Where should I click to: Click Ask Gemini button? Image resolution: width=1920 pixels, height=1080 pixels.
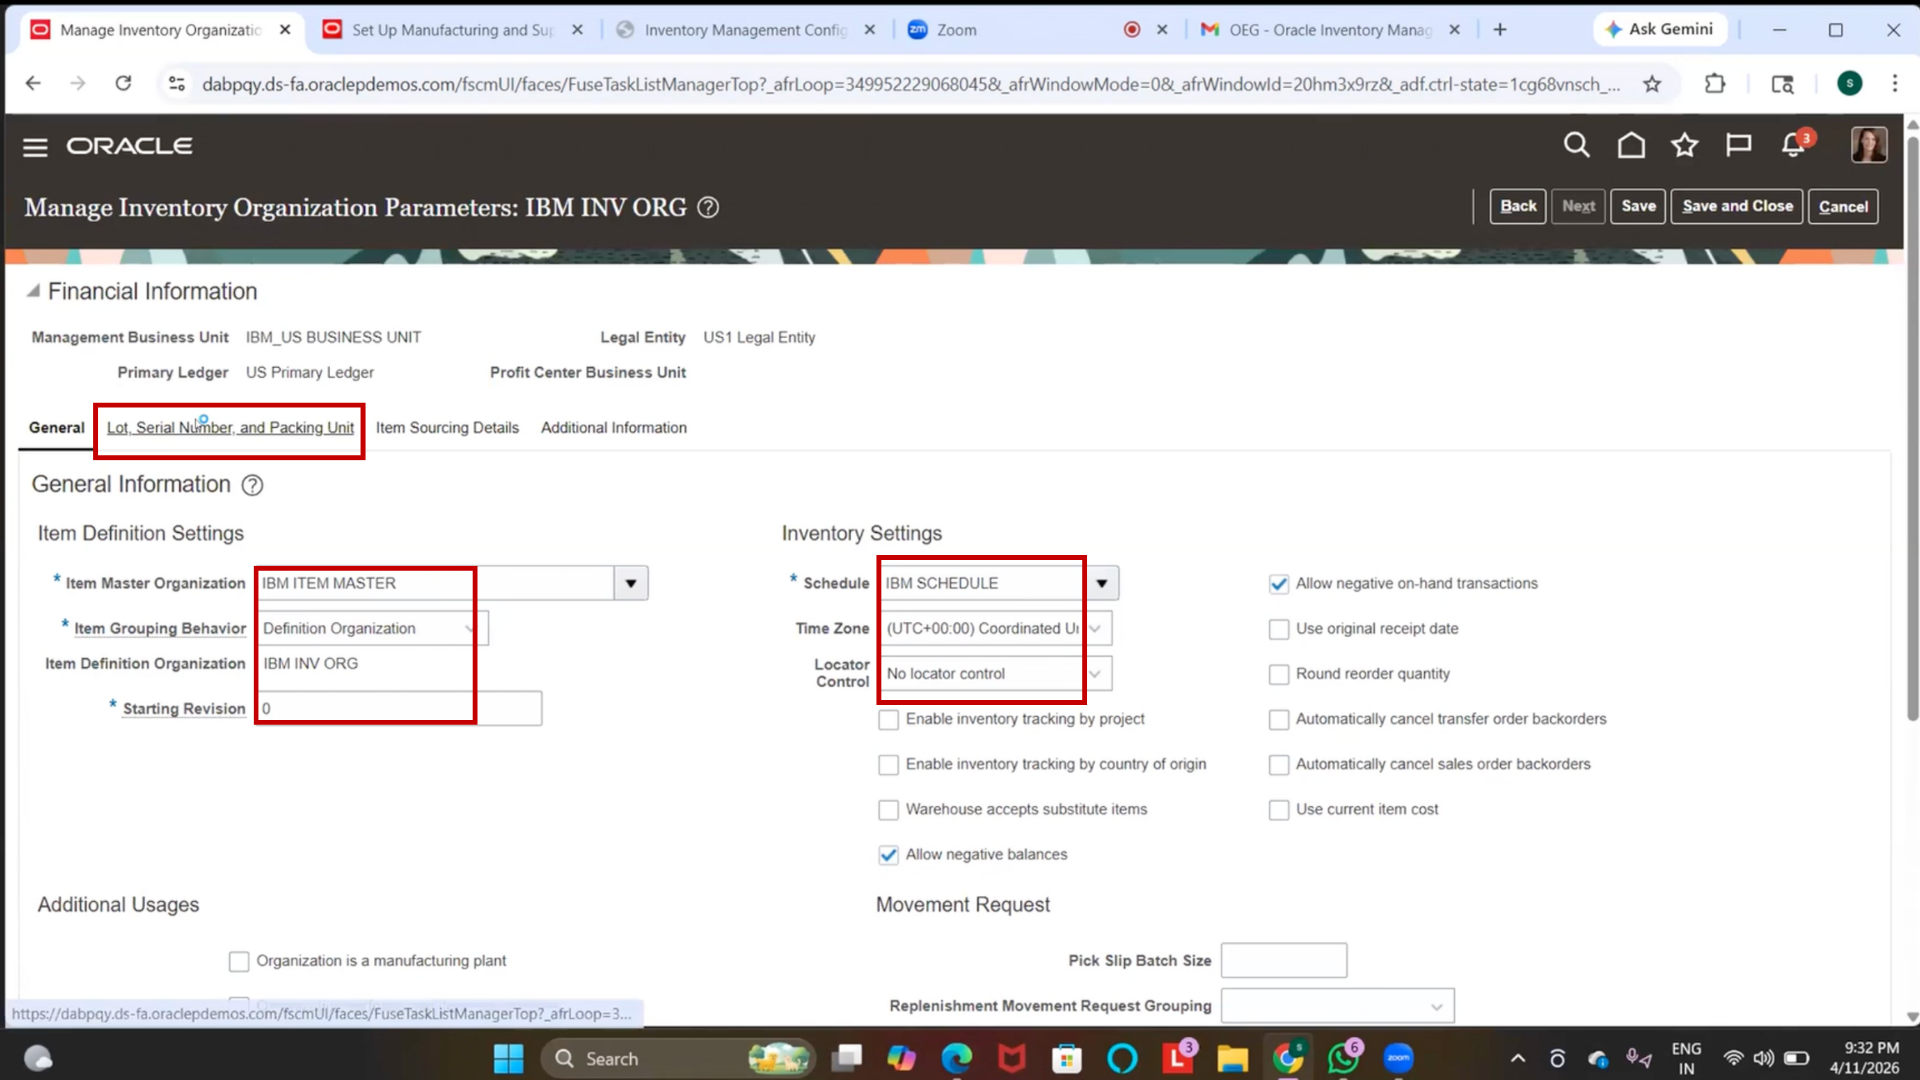click(1659, 30)
